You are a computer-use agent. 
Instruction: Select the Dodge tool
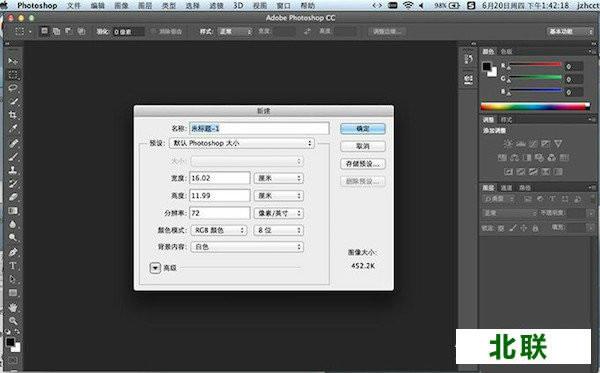(x=13, y=238)
